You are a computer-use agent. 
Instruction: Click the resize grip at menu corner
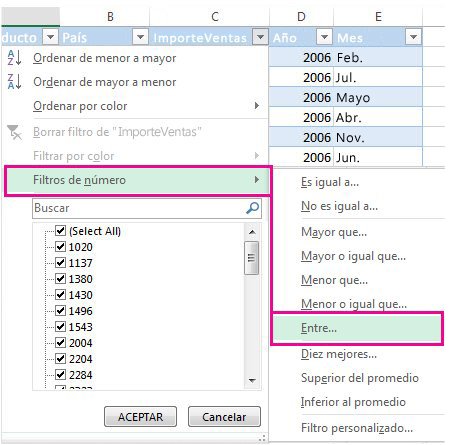[263, 438]
